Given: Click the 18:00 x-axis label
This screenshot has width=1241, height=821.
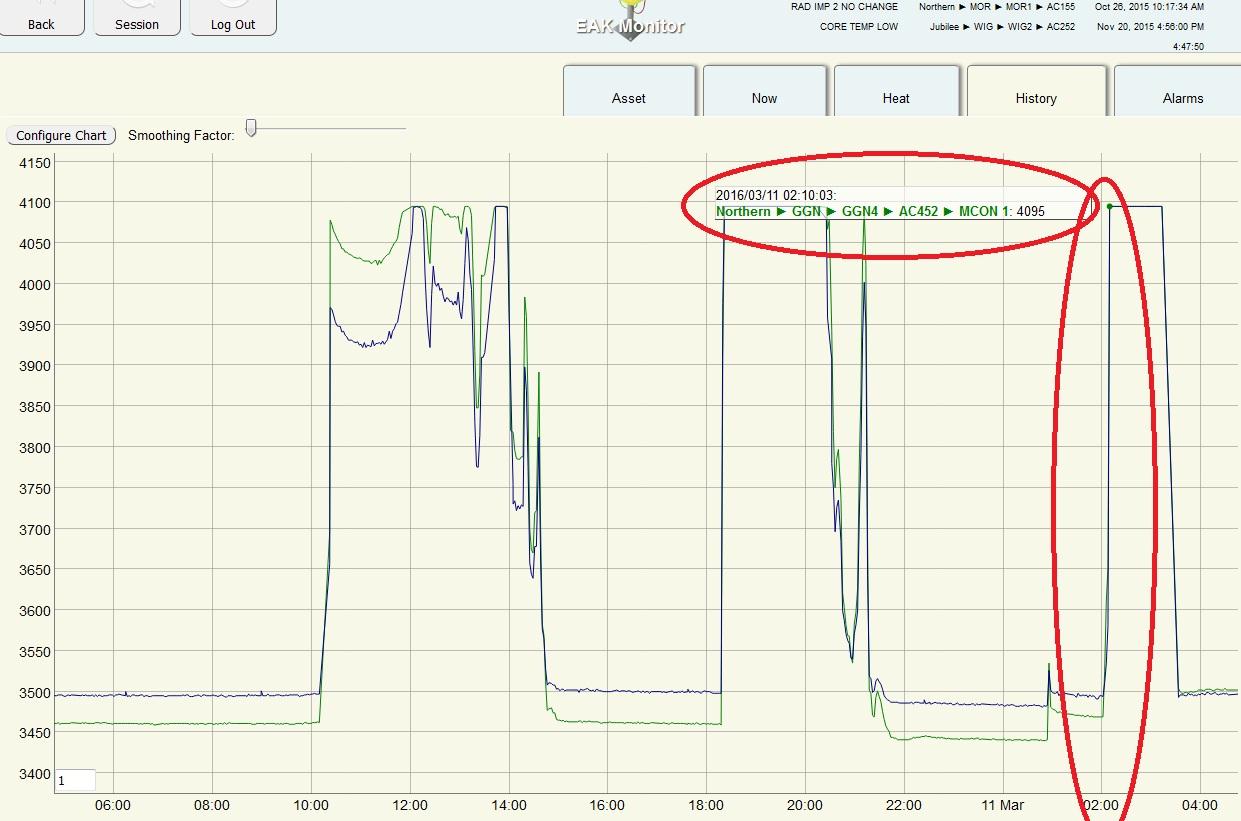Looking at the screenshot, I should pos(706,805).
